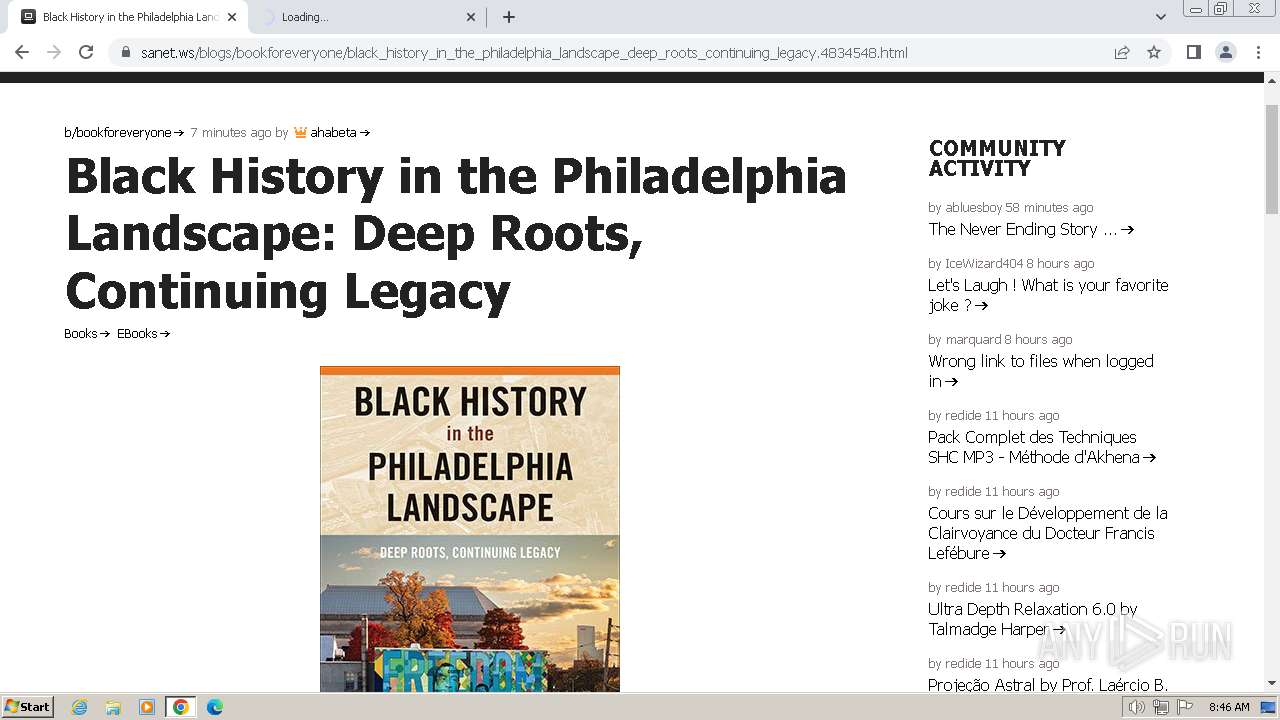Open 'Pack Complet des Techniques' post
This screenshot has height=720, width=1280.
pyautogui.click(x=1042, y=447)
